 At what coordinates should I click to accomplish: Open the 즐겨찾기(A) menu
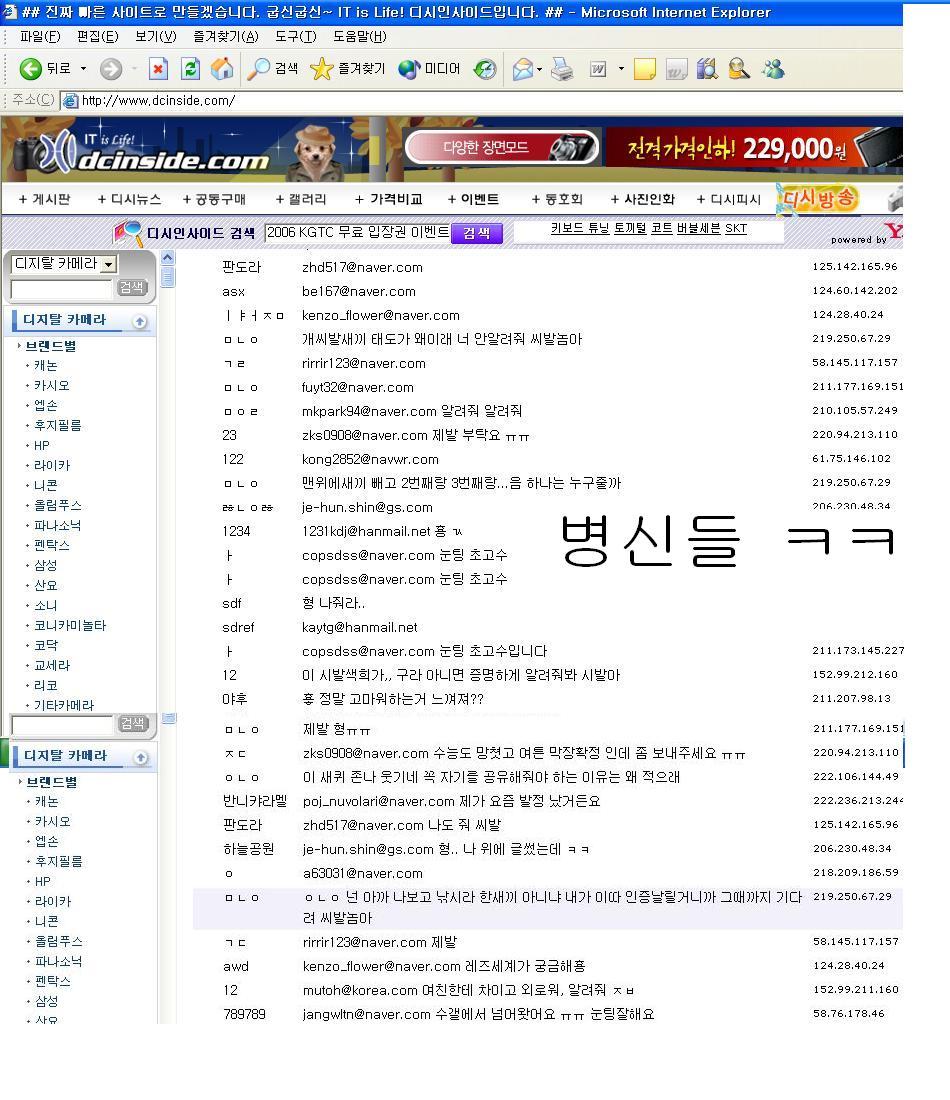click(226, 36)
